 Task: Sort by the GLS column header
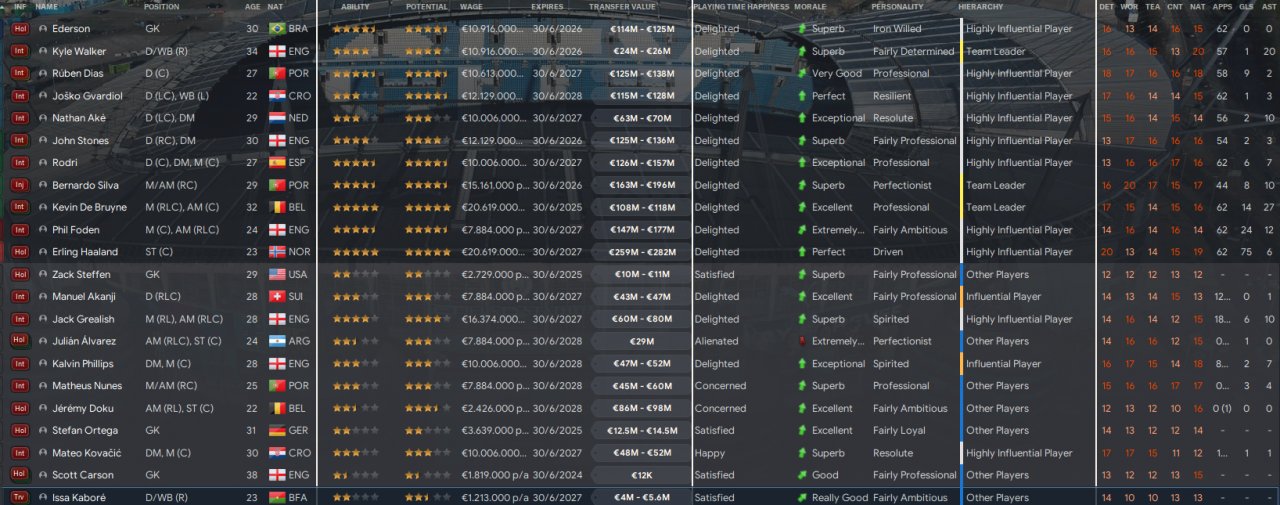pyautogui.click(x=1245, y=7)
